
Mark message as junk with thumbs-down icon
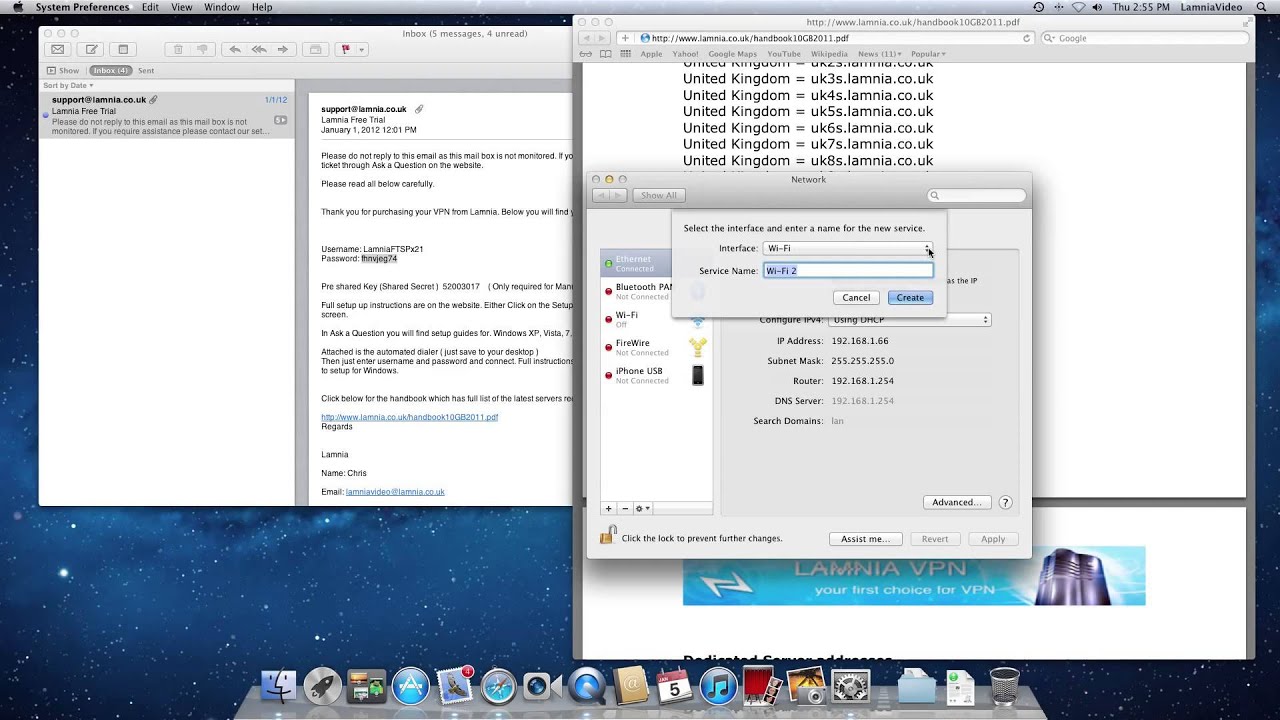click(x=202, y=49)
